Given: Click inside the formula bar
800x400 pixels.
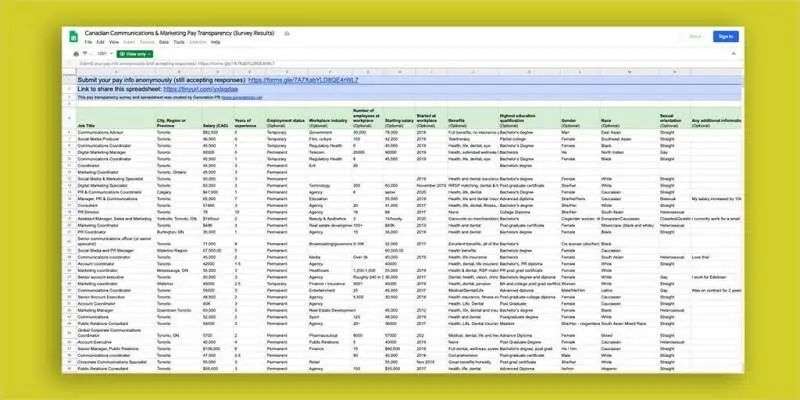Looking at the screenshot, I should [408, 63].
